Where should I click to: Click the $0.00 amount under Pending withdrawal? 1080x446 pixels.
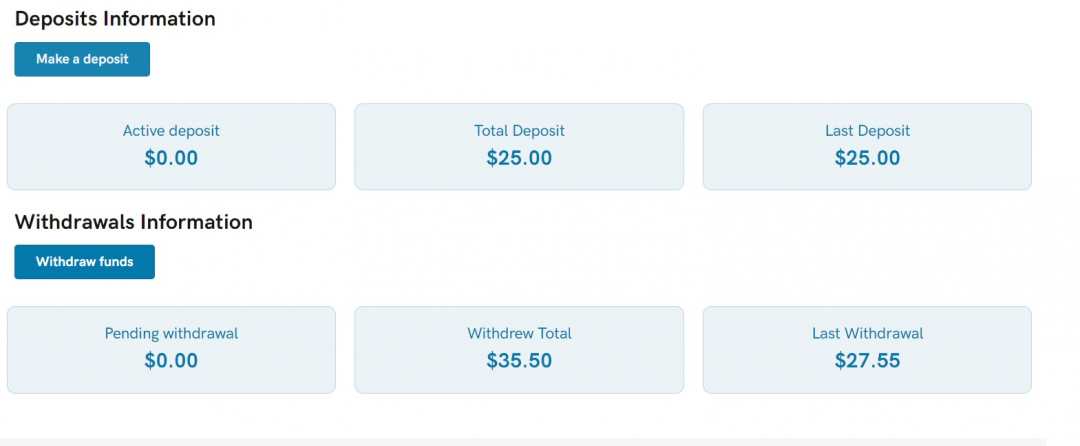point(171,361)
